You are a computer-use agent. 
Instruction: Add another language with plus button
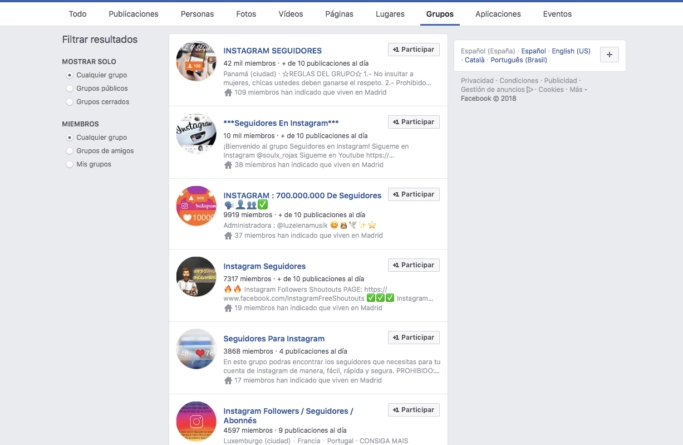click(x=609, y=55)
